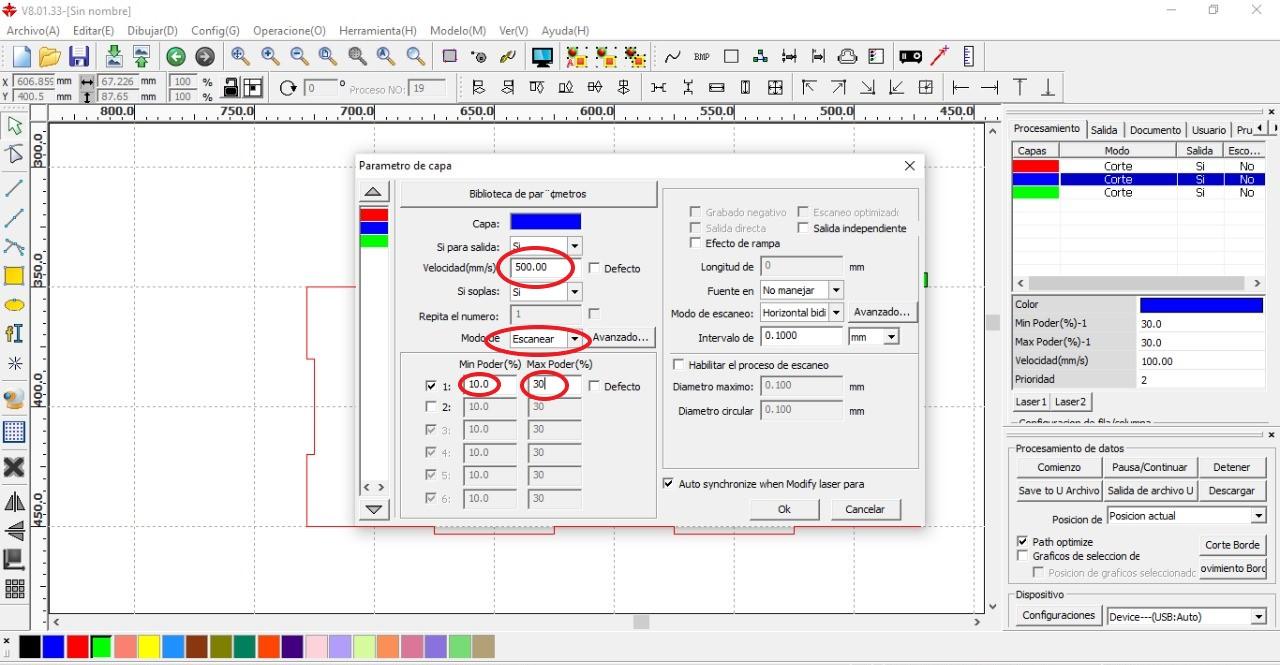
Task: Open a file with the folder icon
Action: click(49, 57)
